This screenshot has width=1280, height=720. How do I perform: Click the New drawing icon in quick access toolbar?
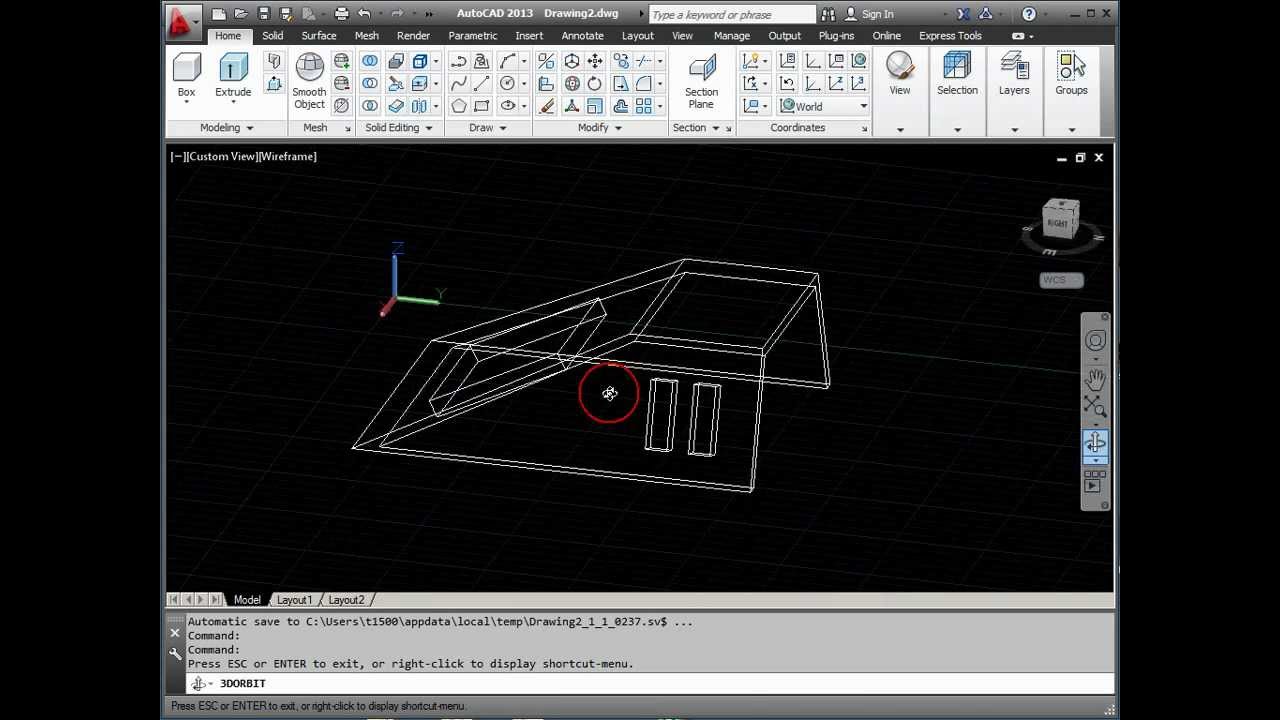pos(219,14)
